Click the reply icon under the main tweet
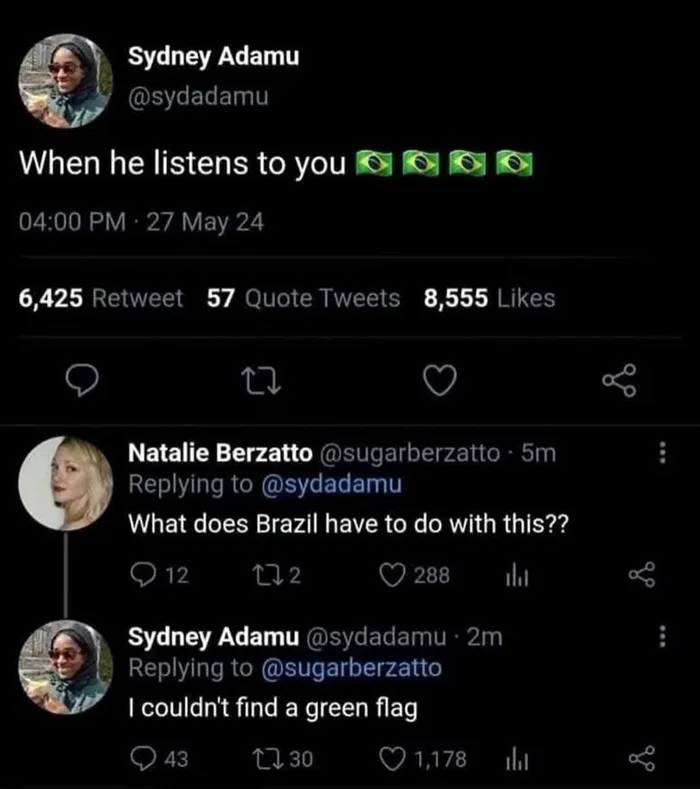This screenshot has height=789, width=700. [x=82, y=380]
